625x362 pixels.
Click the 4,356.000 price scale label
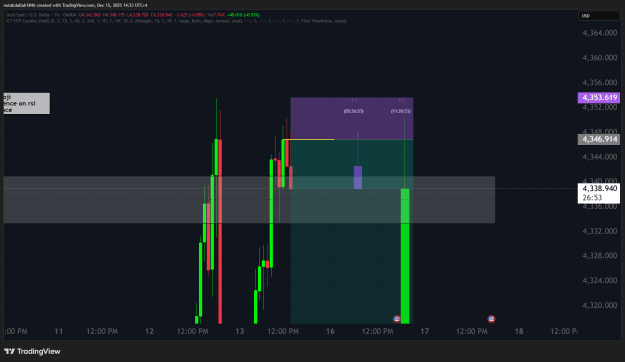click(x=599, y=83)
